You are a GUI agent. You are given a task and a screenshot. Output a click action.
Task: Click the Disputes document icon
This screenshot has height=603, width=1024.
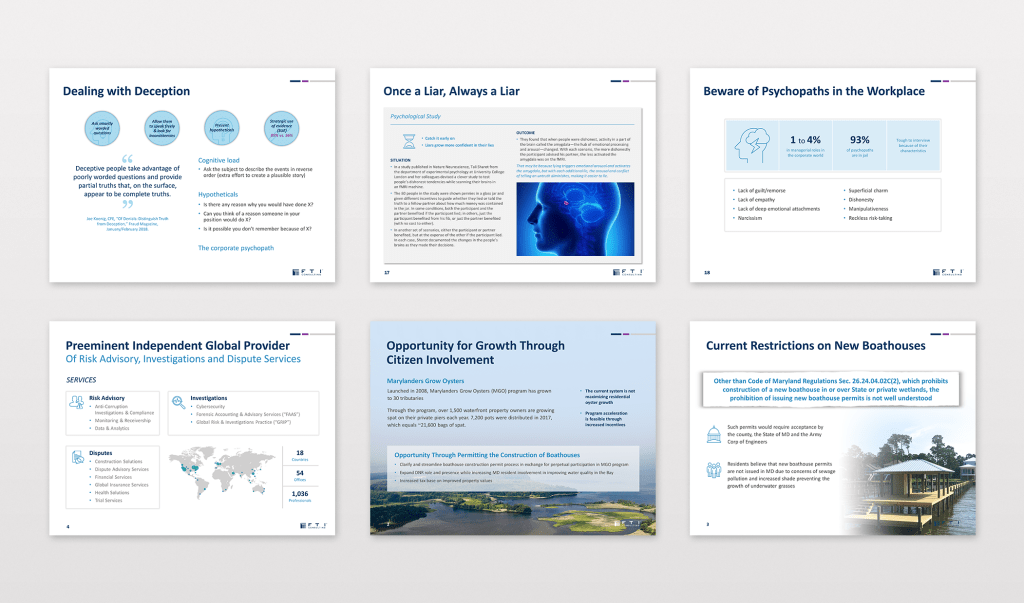point(78,456)
